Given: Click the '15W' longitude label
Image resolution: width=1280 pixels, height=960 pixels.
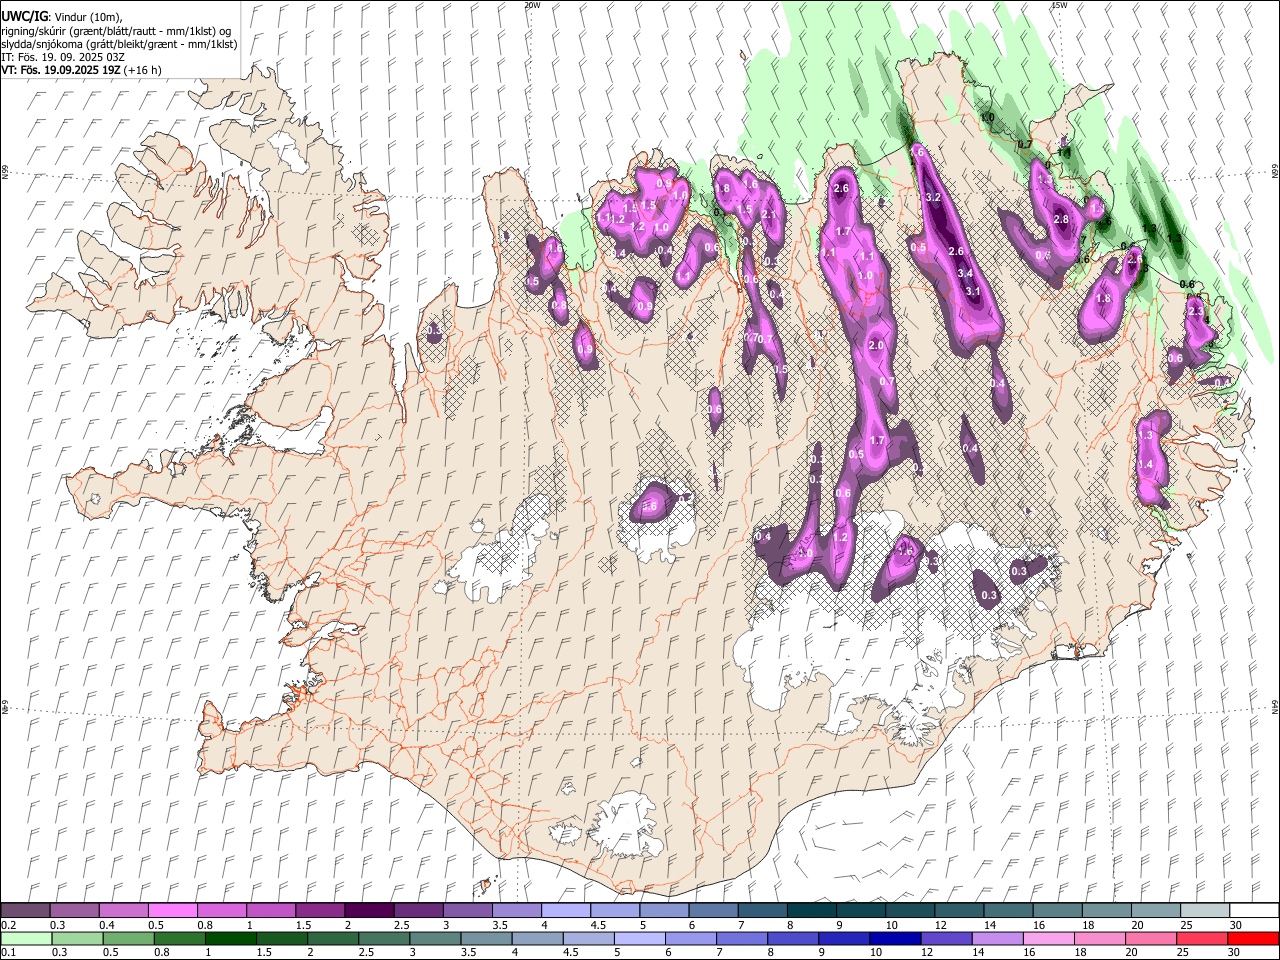Looking at the screenshot, I should (x=1059, y=5).
